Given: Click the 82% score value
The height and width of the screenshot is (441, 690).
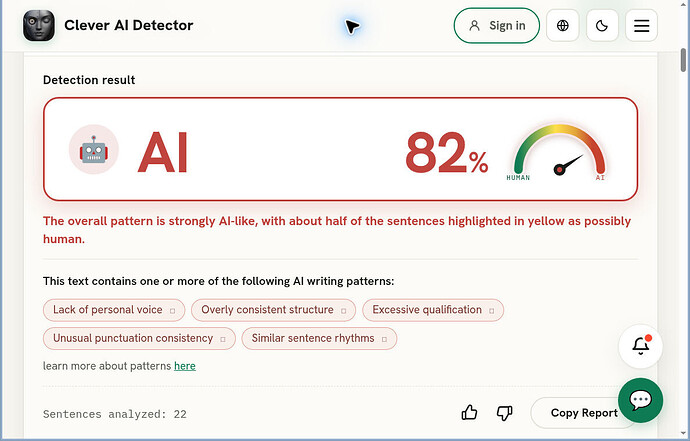Looking at the screenshot, I should [447, 152].
